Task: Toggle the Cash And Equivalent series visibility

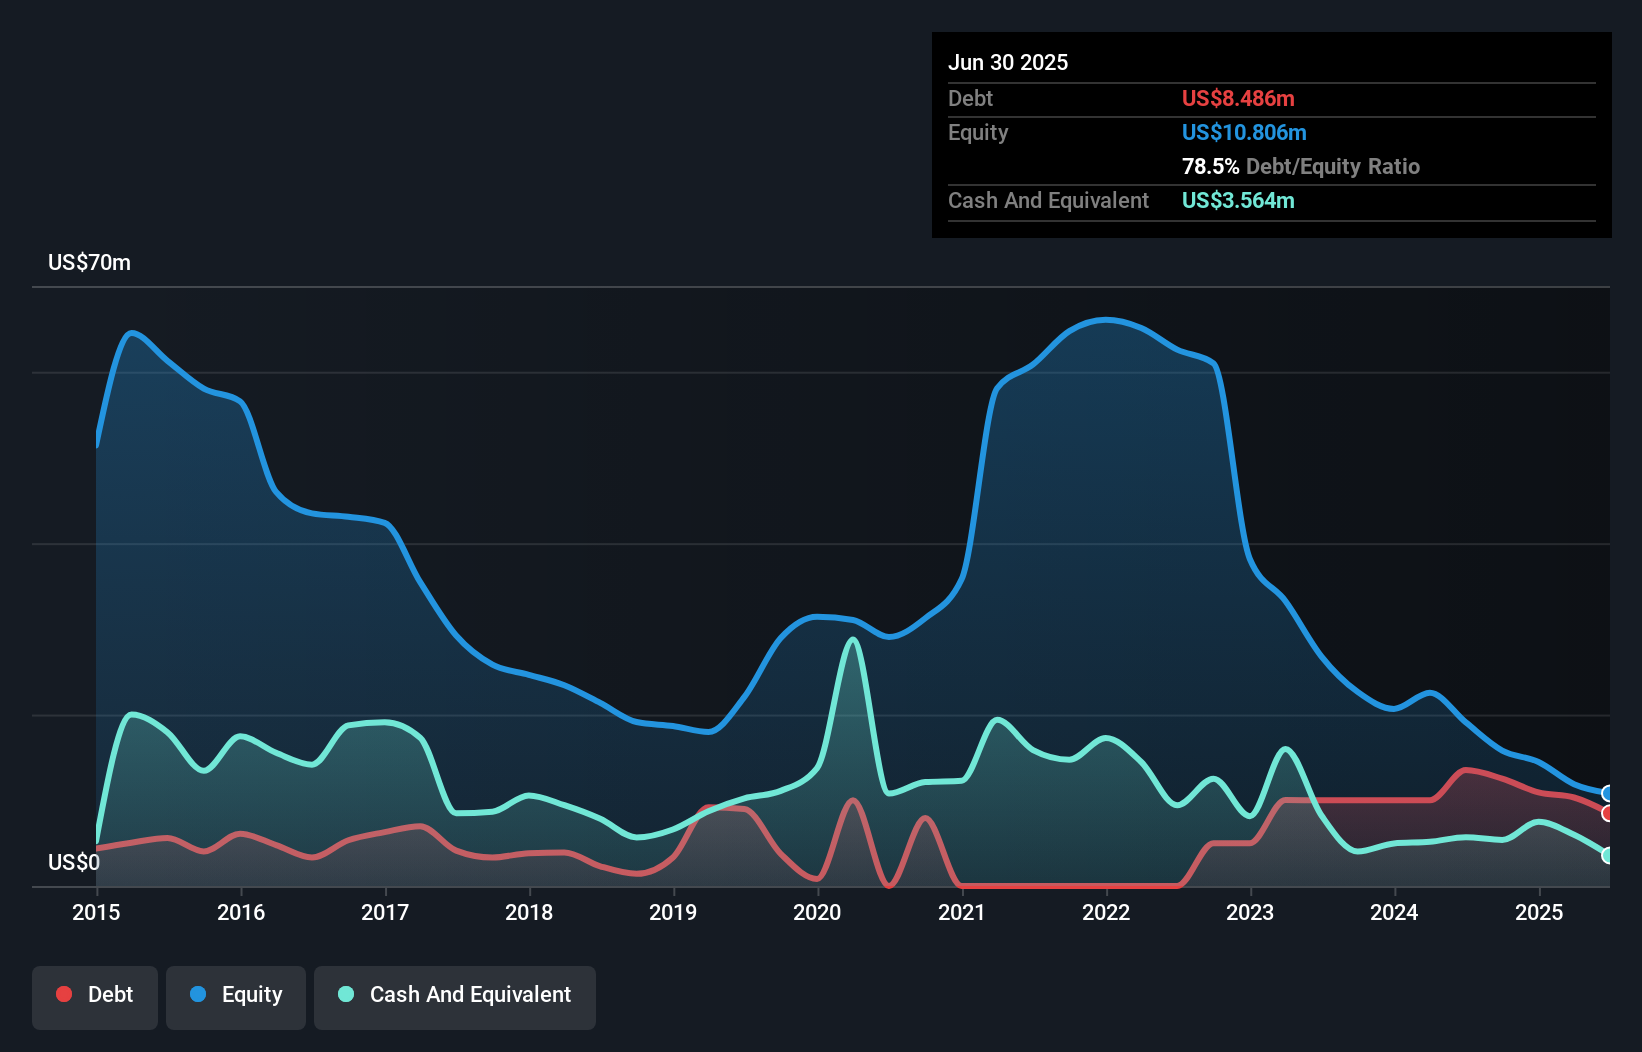Action: coord(455,996)
